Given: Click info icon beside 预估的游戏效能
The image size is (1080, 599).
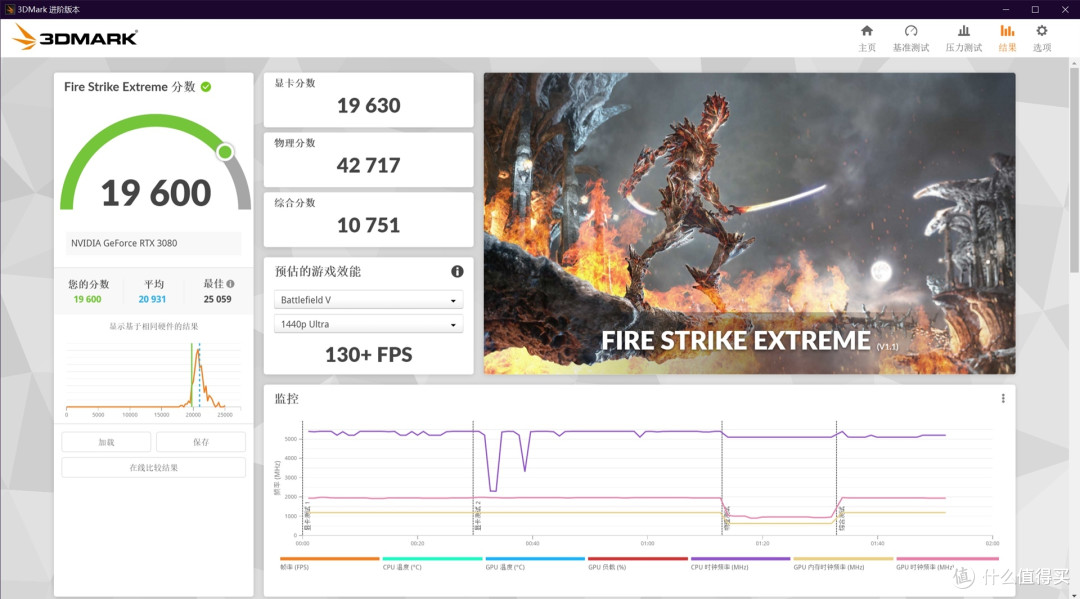Looking at the screenshot, I should pyautogui.click(x=457, y=272).
